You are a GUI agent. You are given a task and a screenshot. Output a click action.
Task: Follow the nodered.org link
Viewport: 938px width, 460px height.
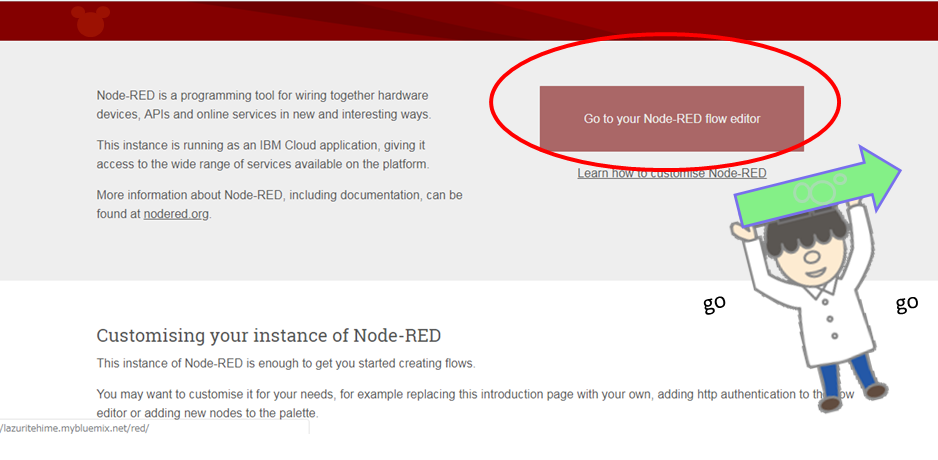point(176,214)
